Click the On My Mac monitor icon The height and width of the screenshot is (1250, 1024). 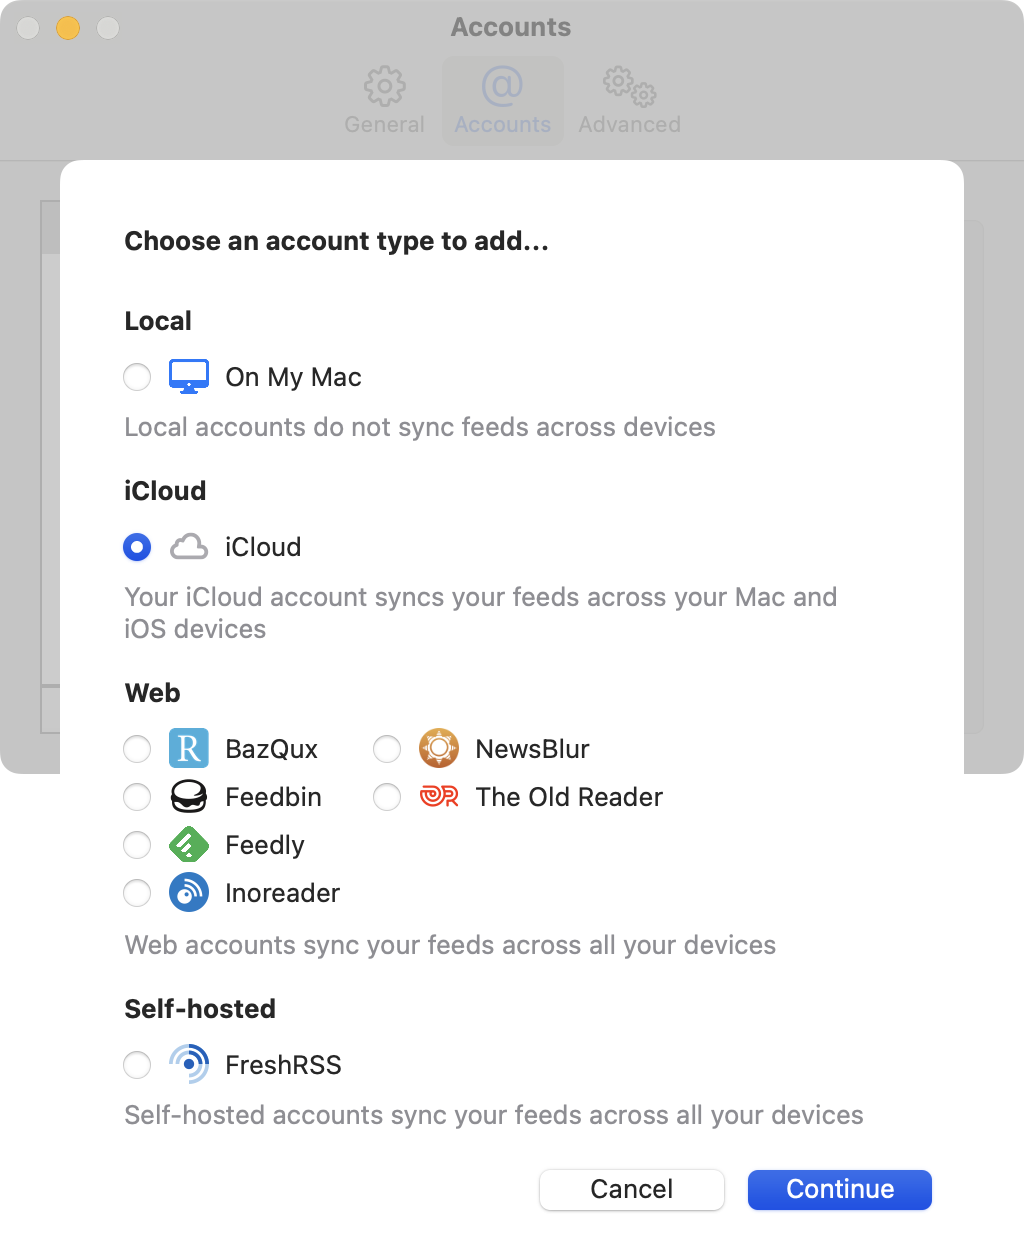point(189,377)
